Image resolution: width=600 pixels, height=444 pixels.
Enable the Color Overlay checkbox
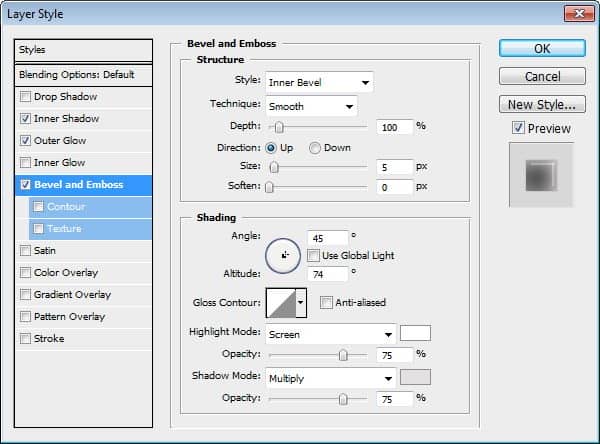[25, 273]
